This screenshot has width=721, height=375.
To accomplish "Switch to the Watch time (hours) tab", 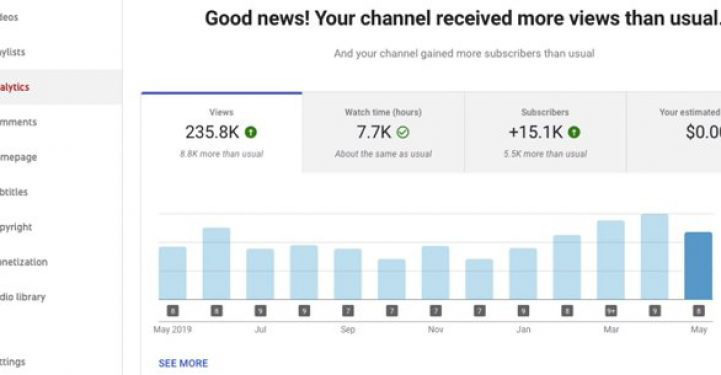I will (383, 132).
